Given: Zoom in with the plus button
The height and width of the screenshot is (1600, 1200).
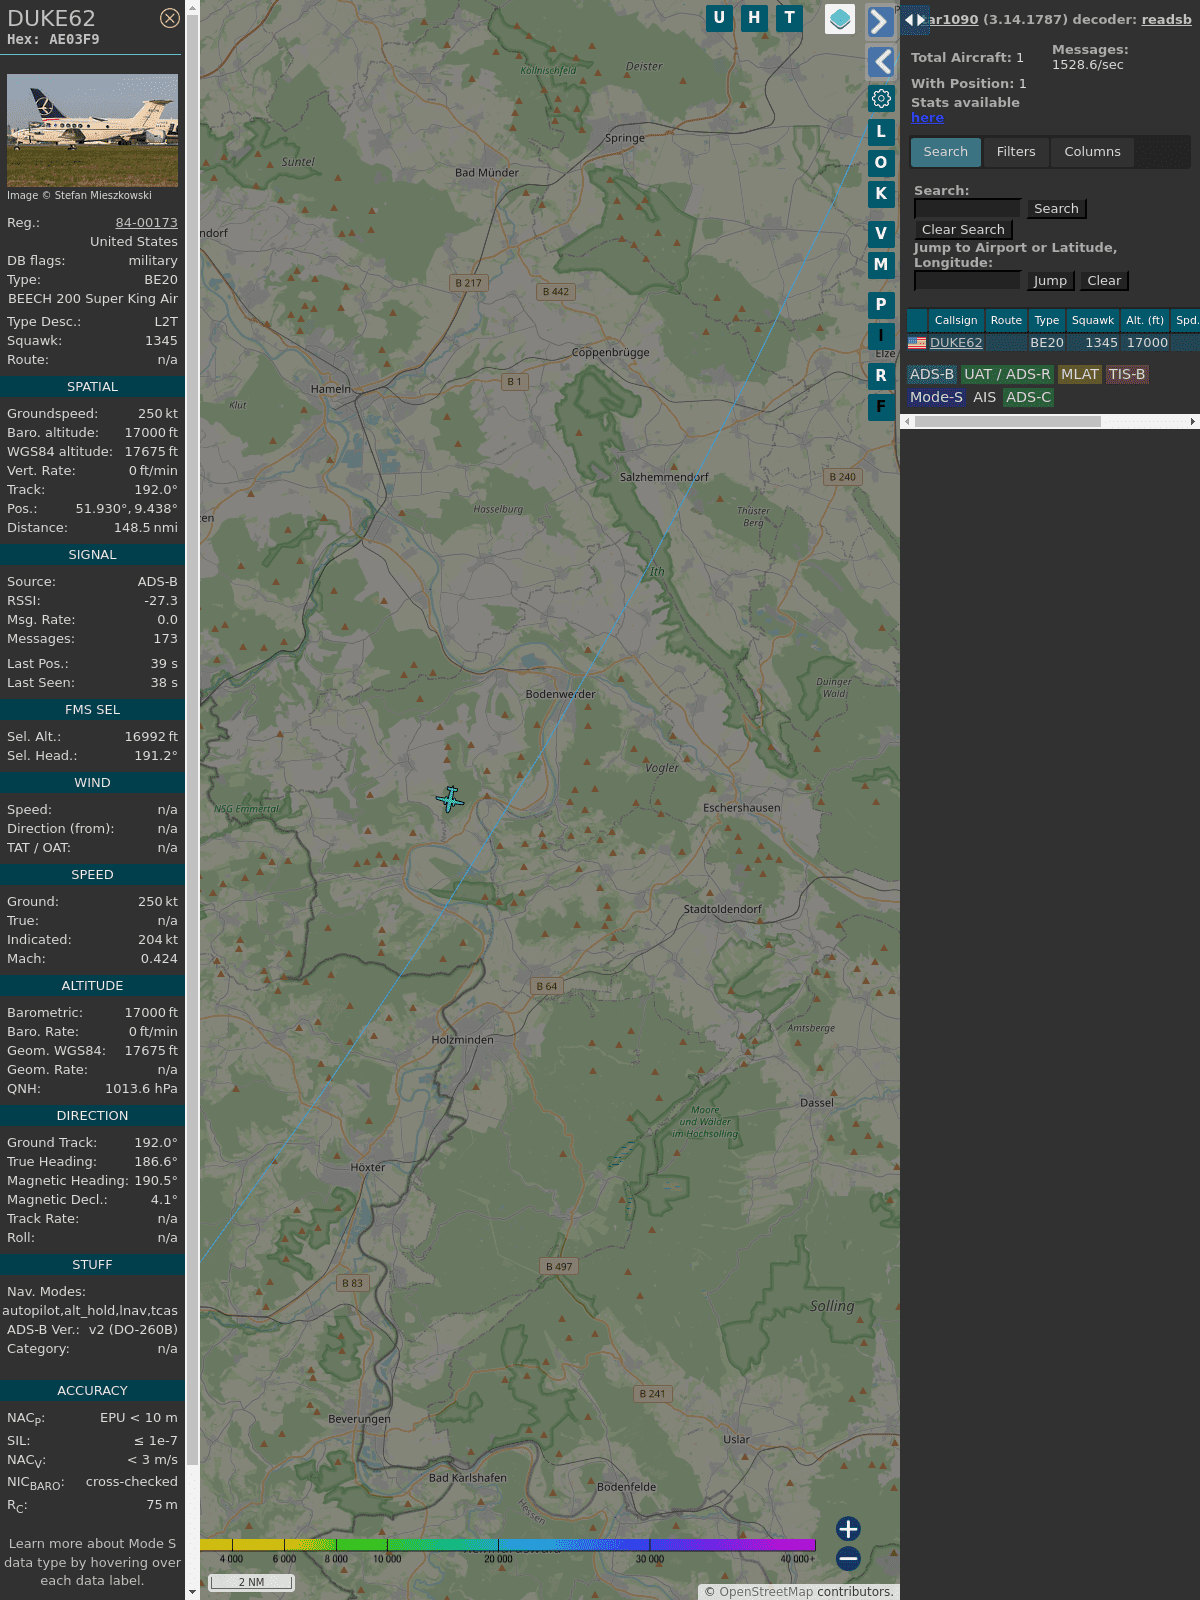Looking at the screenshot, I should tap(848, 1528).
